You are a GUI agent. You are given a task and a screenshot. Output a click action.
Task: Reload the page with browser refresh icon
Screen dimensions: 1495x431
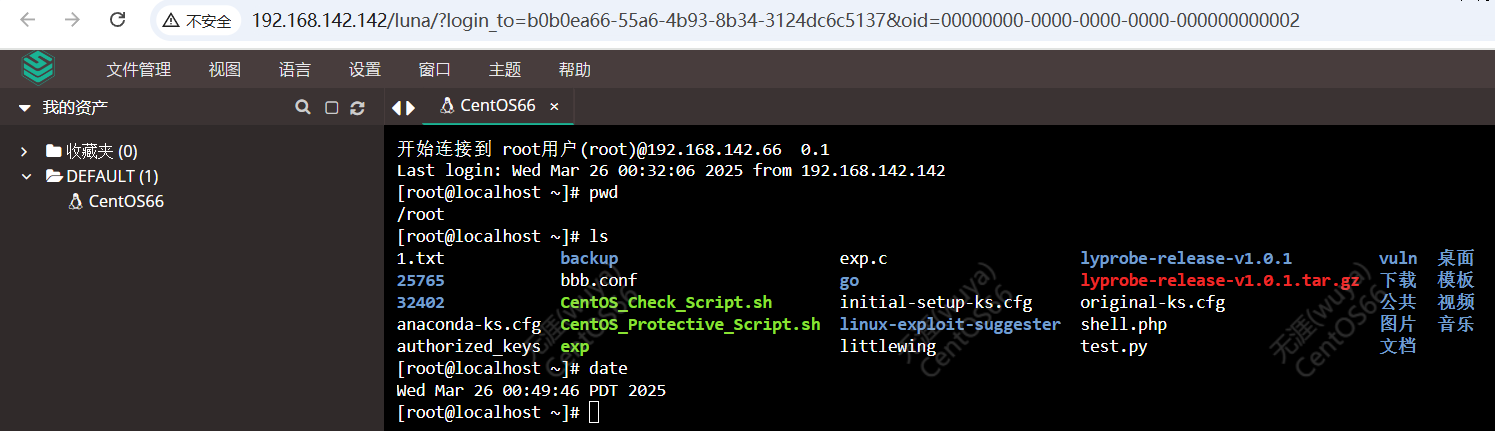117,20
